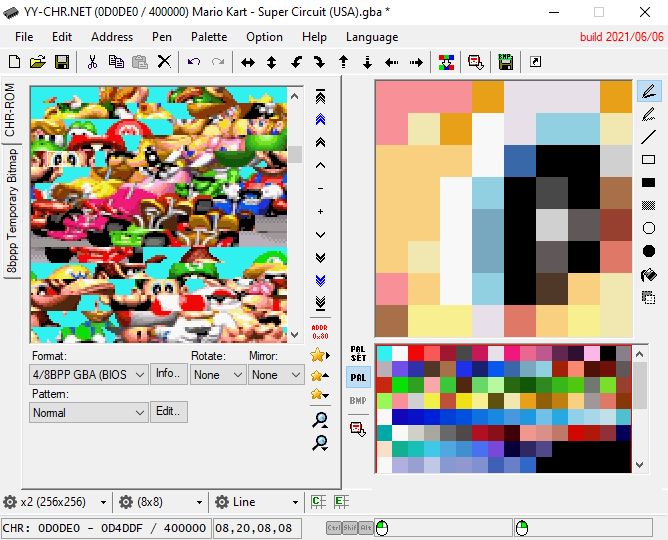Open the Language menu
This screenshot has width=668, height=540.
point(372,37)
